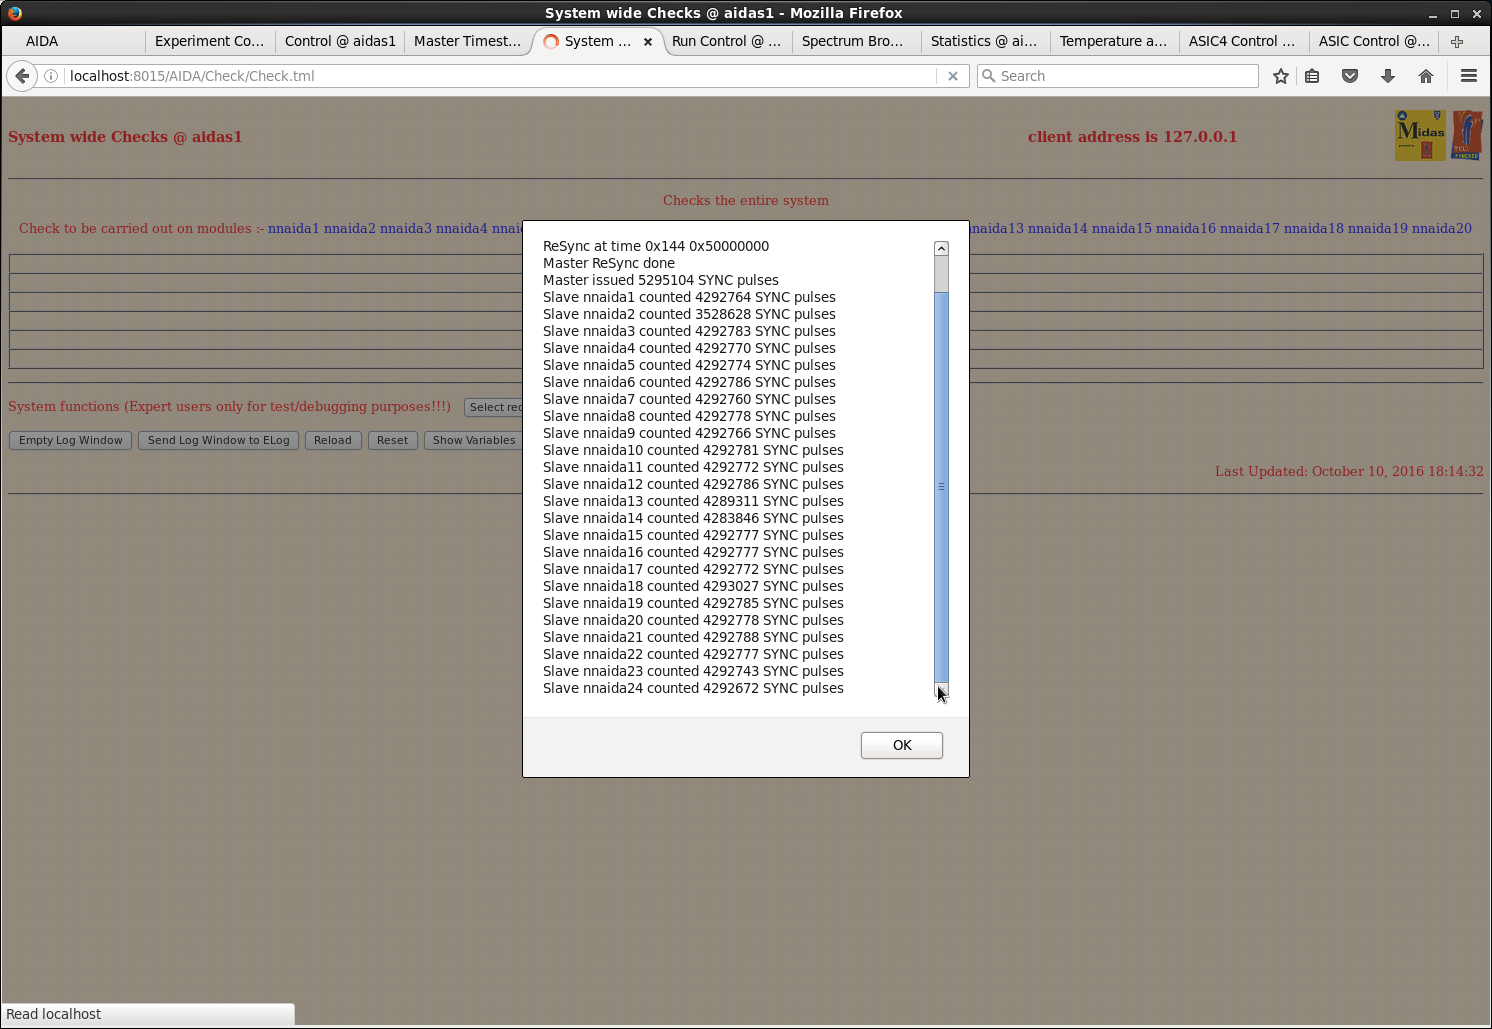Screen dimensions: 1492x1029
Task: Click the nnaida20 module link
Action: point(1442,228)
